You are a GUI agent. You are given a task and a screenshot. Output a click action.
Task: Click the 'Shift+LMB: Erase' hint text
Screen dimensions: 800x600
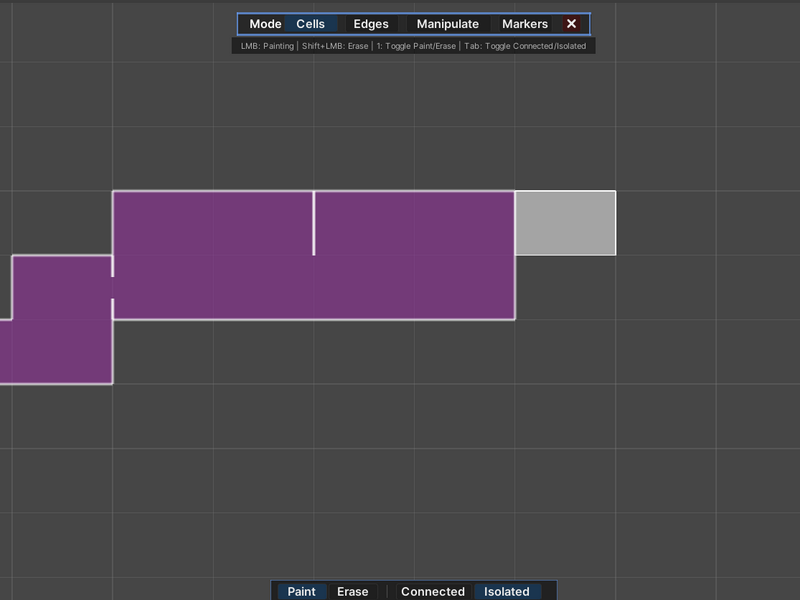(335, 46)
